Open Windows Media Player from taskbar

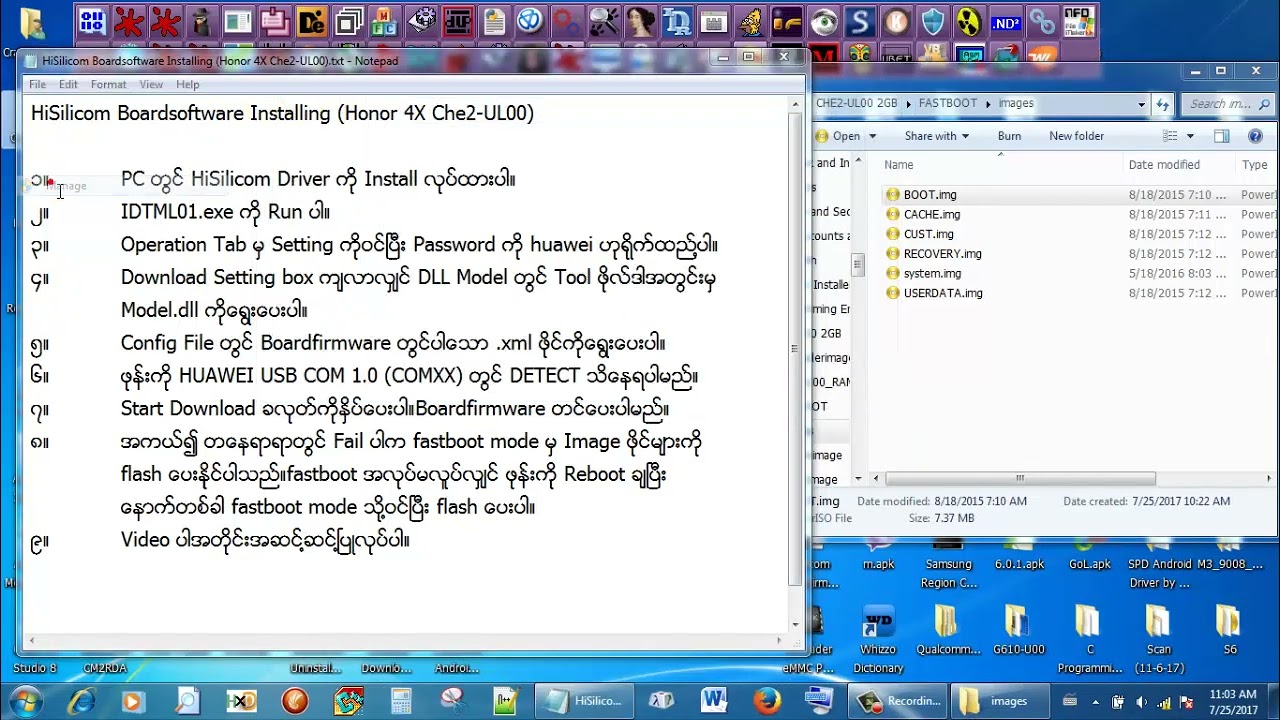pyautogui.click(x=134, y=701)
